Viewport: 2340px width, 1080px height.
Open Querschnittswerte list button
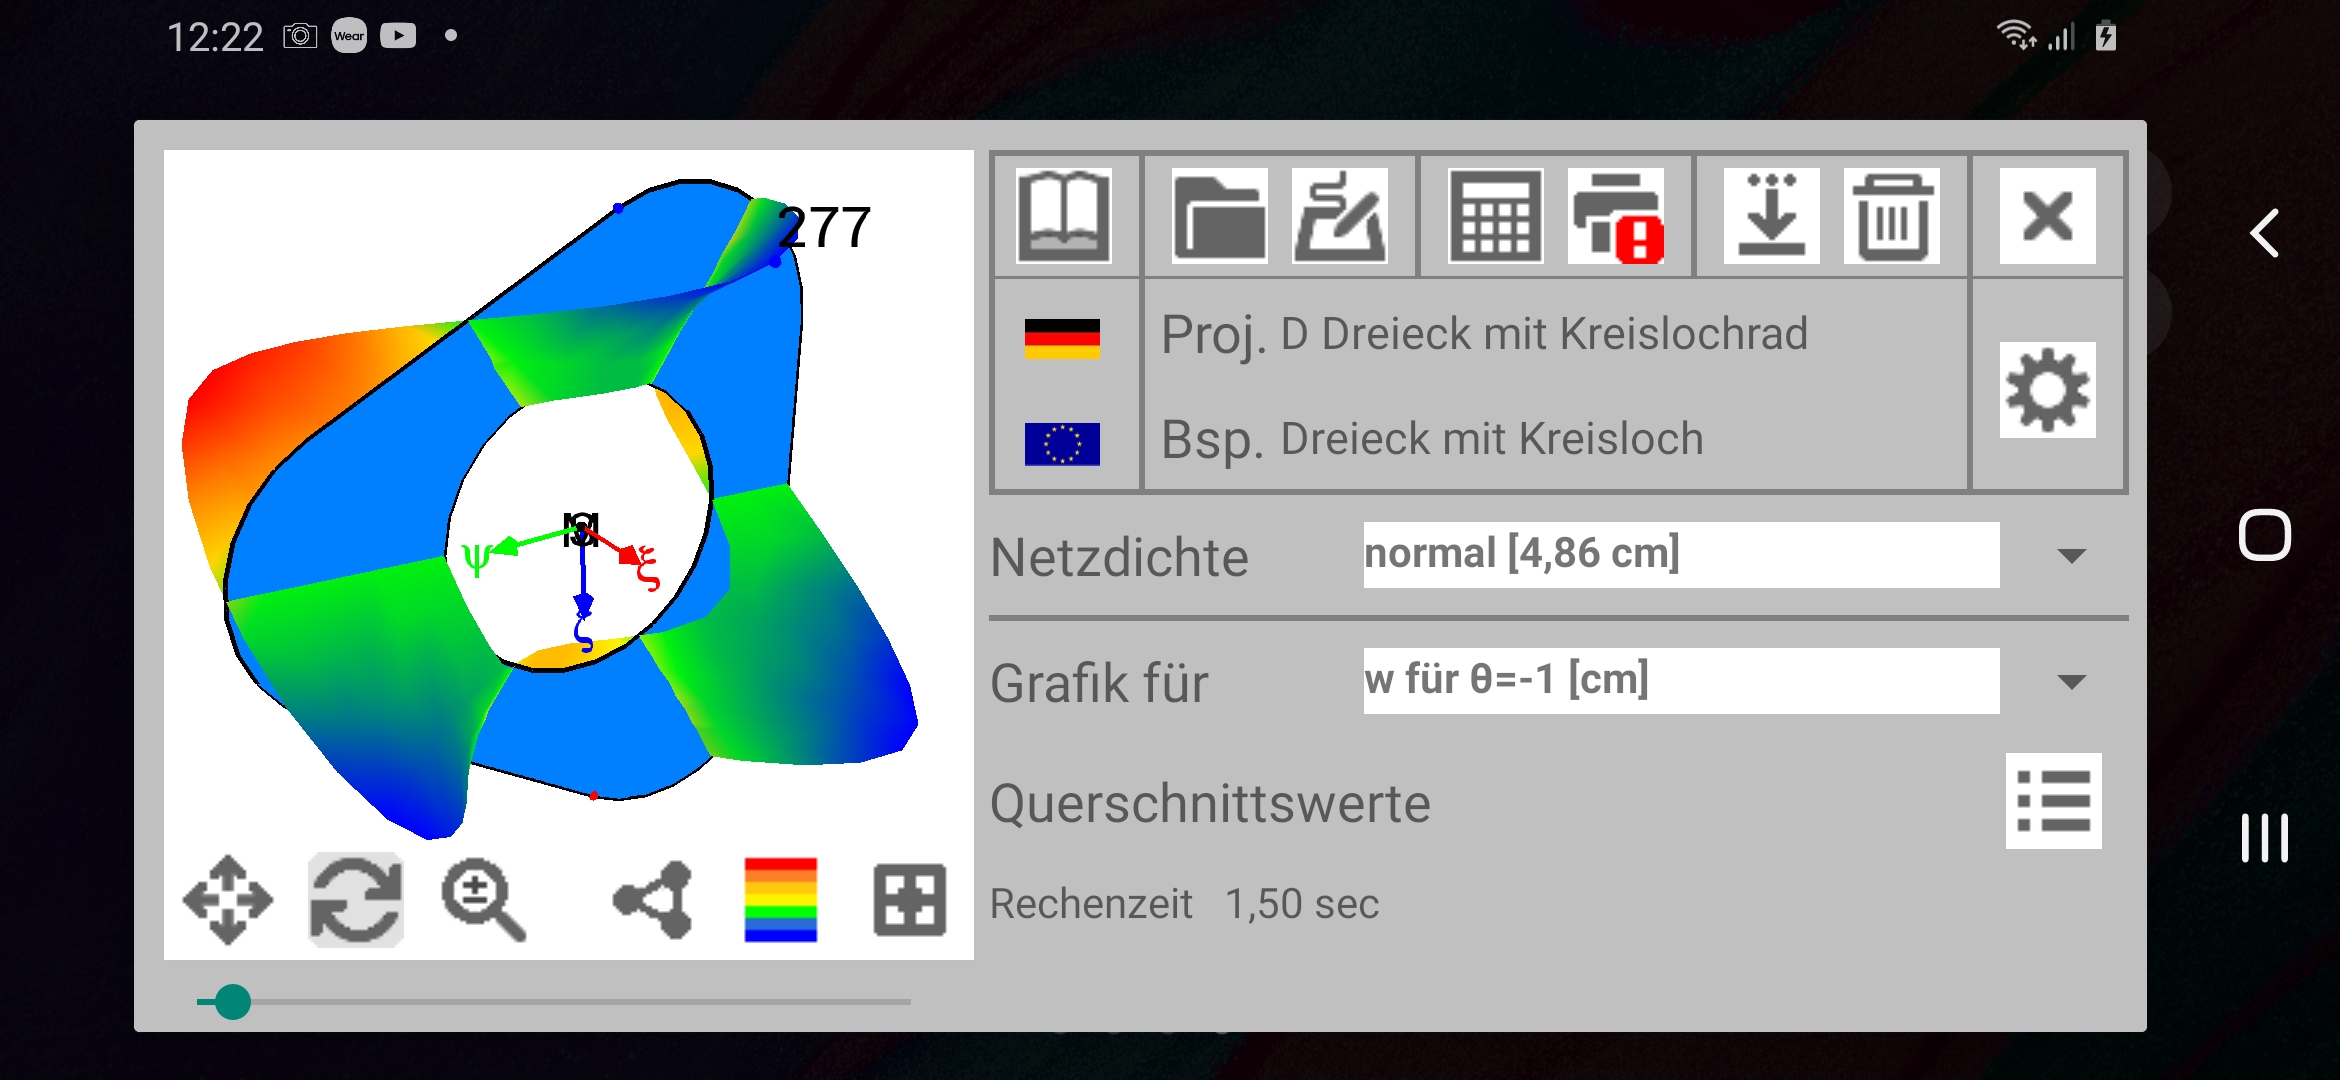2053,801
